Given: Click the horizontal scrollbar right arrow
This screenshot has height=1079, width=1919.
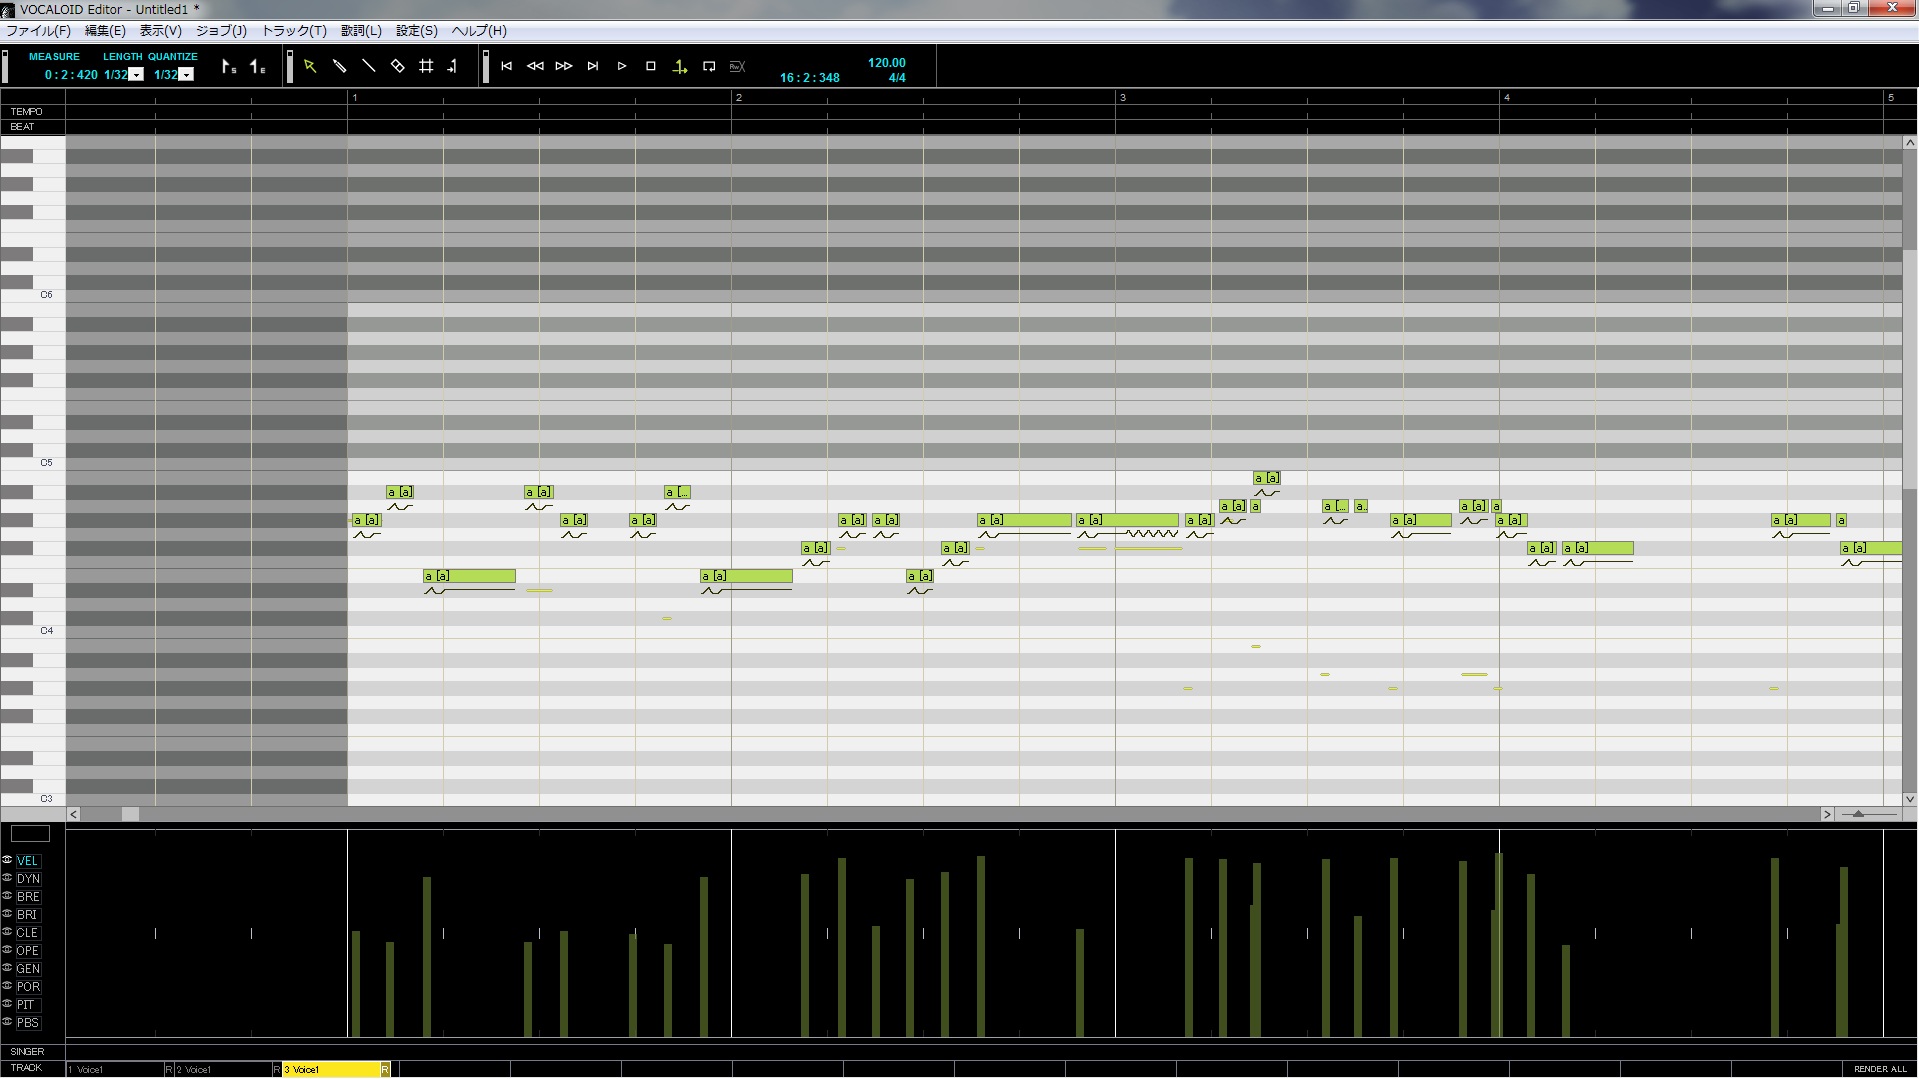Looking at the screenshot, I should [x=1827, y=814].
